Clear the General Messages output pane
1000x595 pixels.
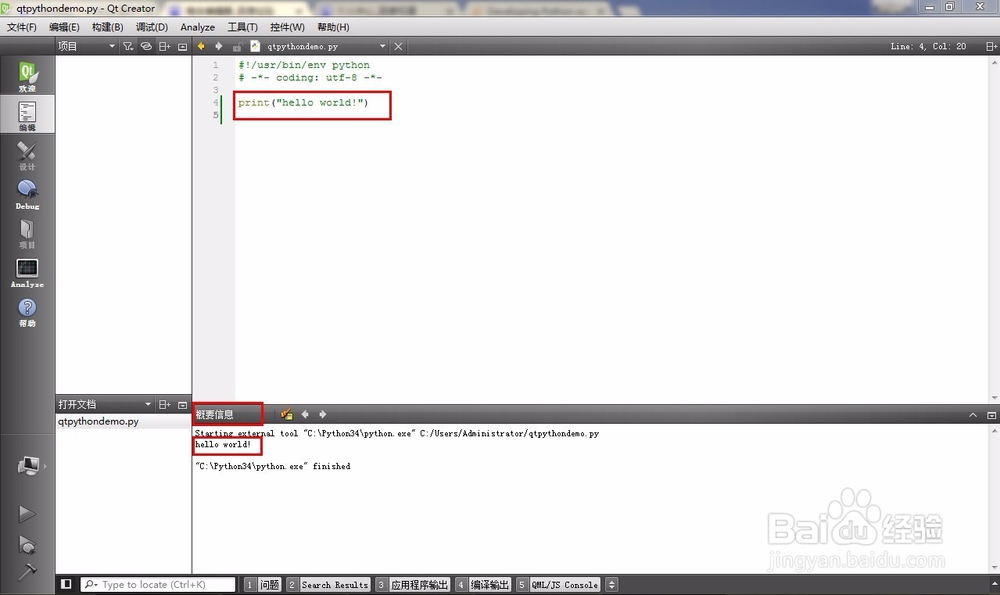[286, 414]
